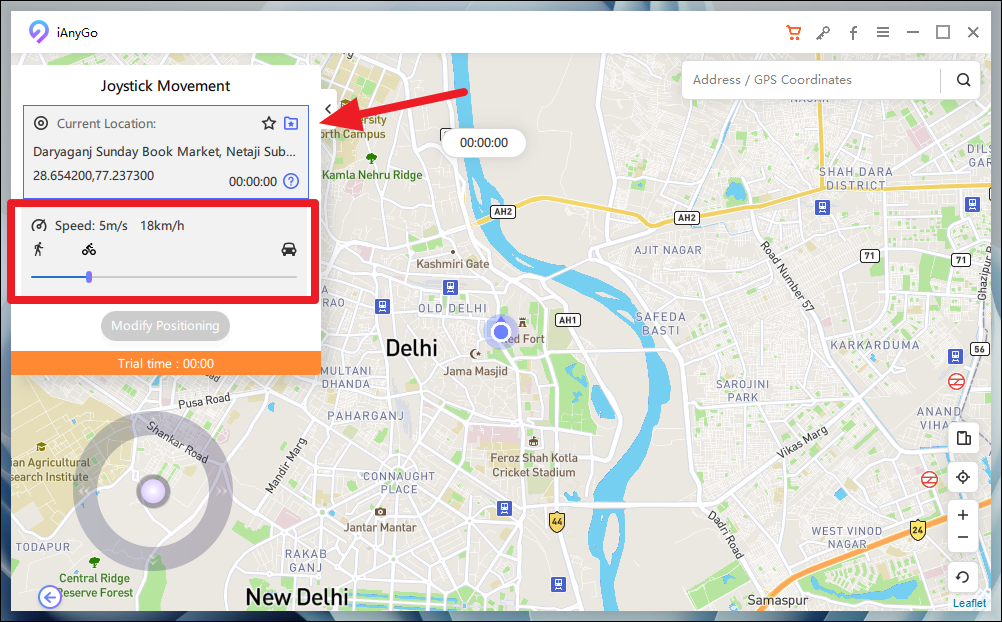Image resolution: width=1002 pixels, height=622 pixels.
Task: Click the blue current location marker on the map
Action: click(501, 332)
